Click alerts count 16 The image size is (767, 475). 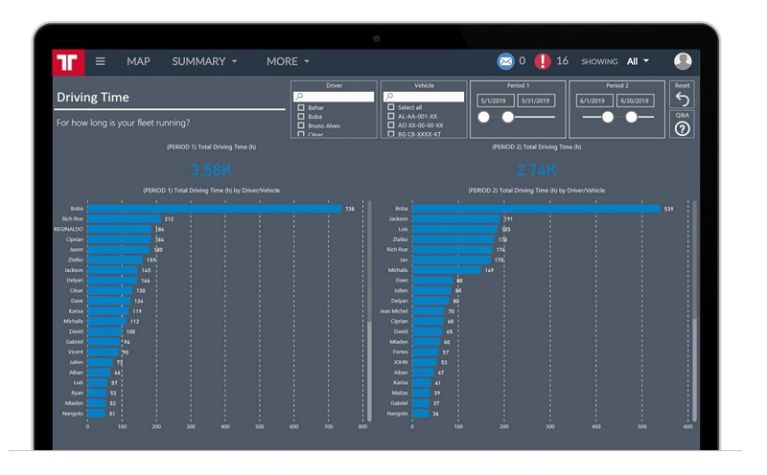563,61
